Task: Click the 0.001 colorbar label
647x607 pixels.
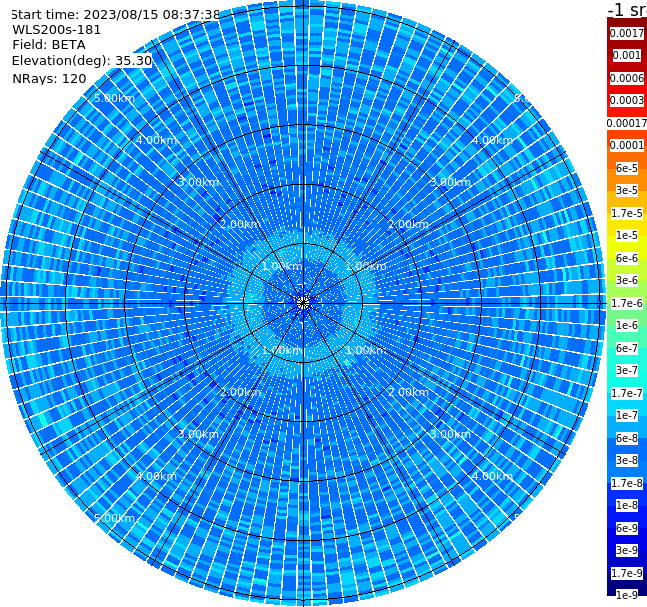Action: click(627, 55)
